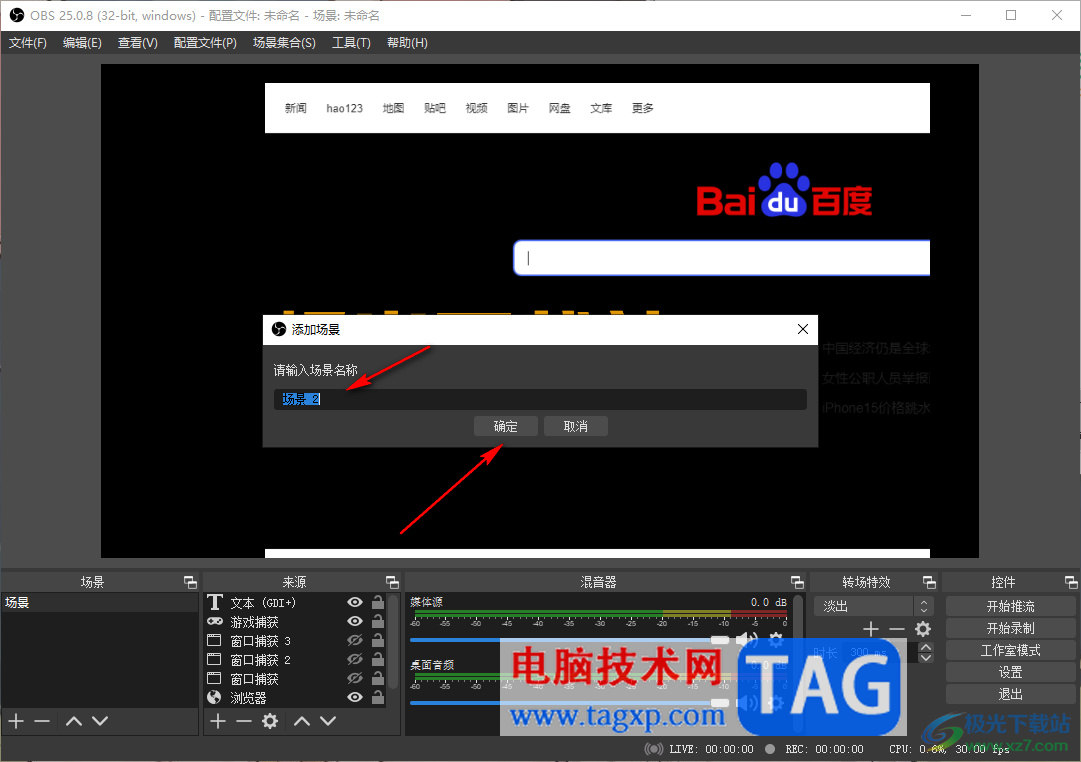
Task: Pop out the Controls (控件) dock panel
Action: pyautogui.click(x=1071, y=582)
